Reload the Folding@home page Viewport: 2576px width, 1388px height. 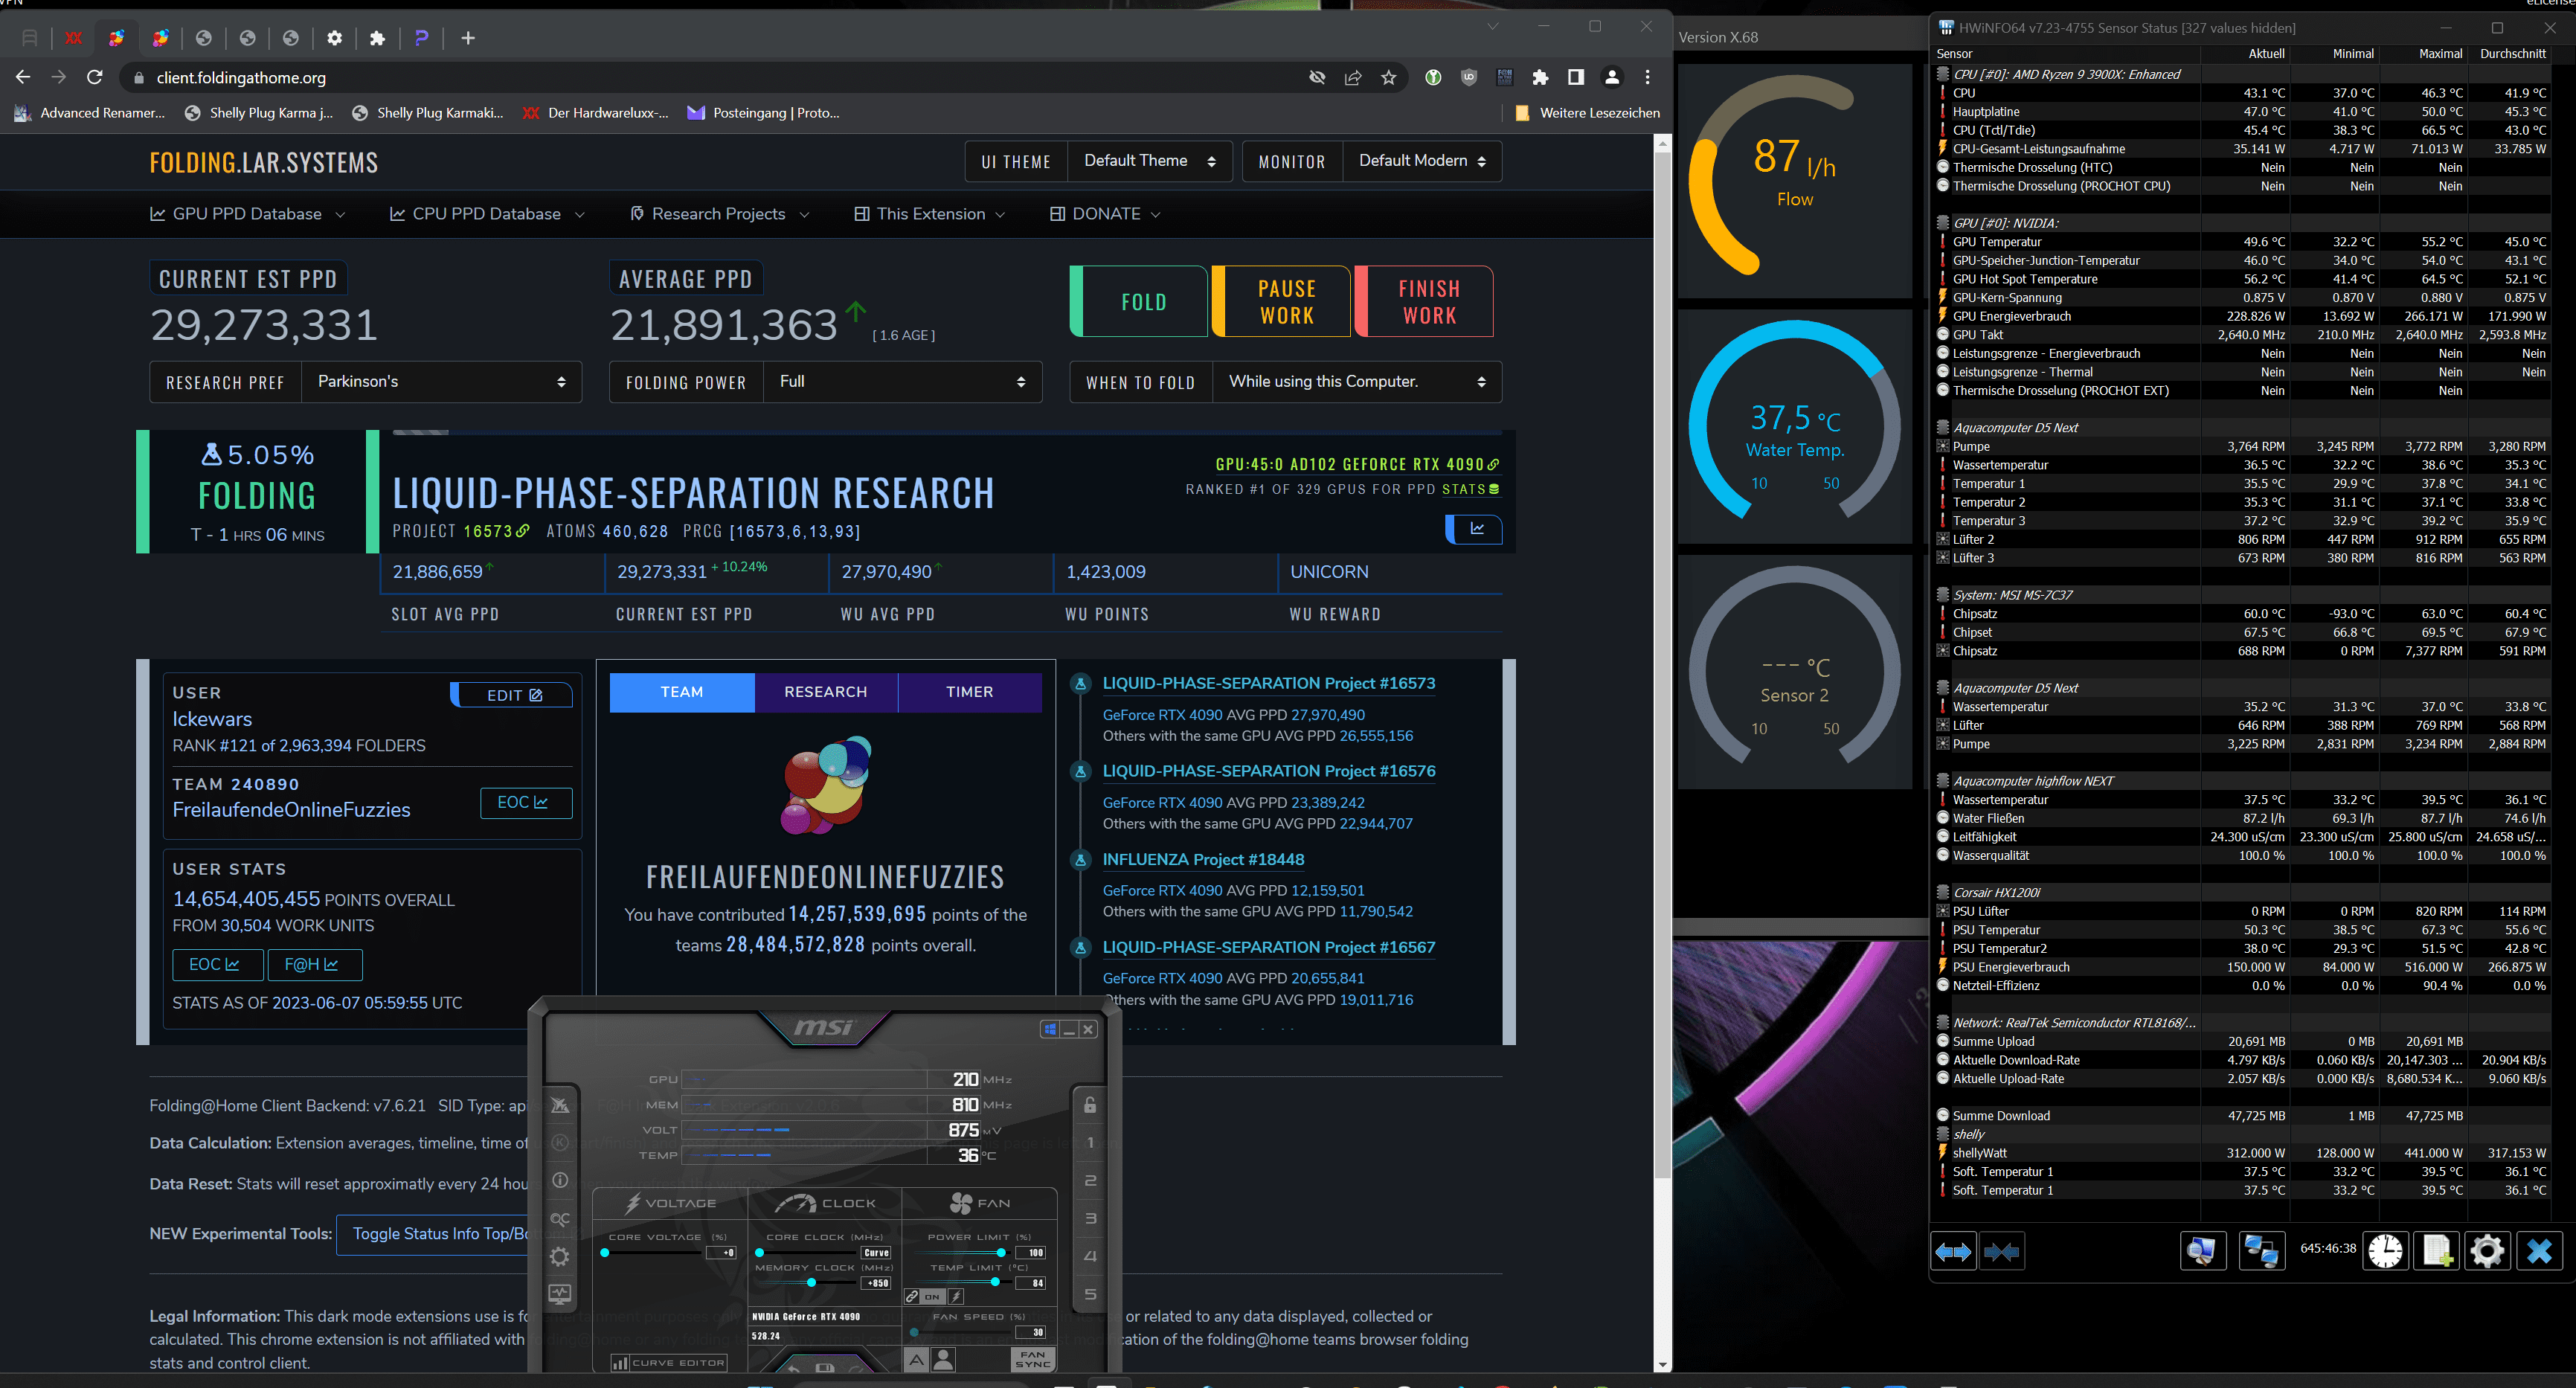(x=95, y=77)
